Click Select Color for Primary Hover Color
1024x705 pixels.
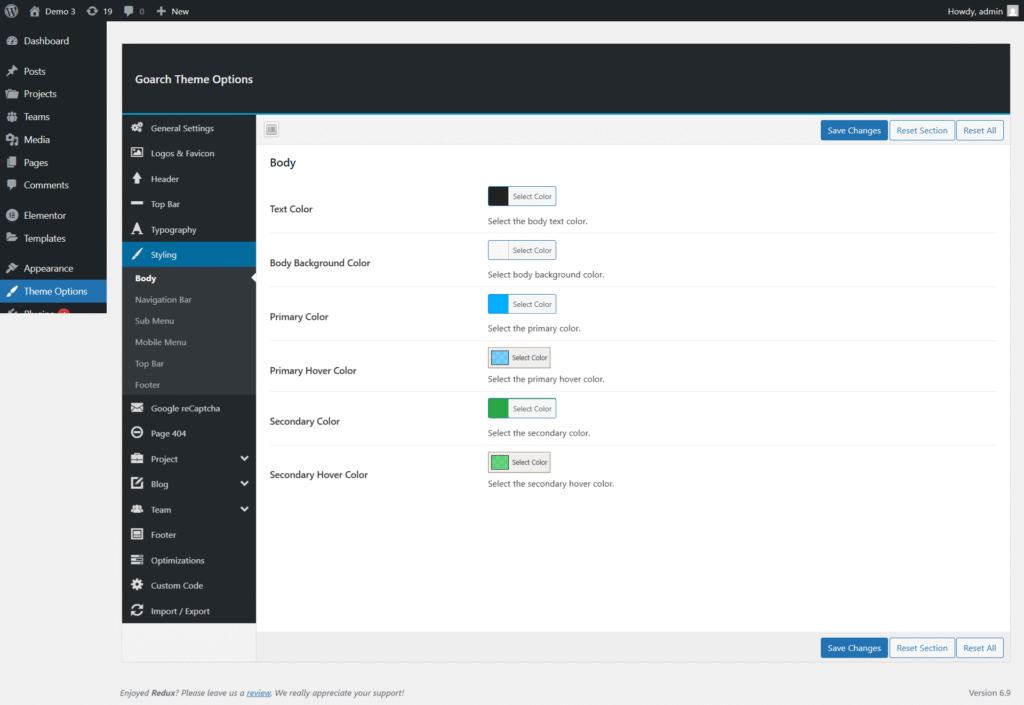click(x=530, y=358)
